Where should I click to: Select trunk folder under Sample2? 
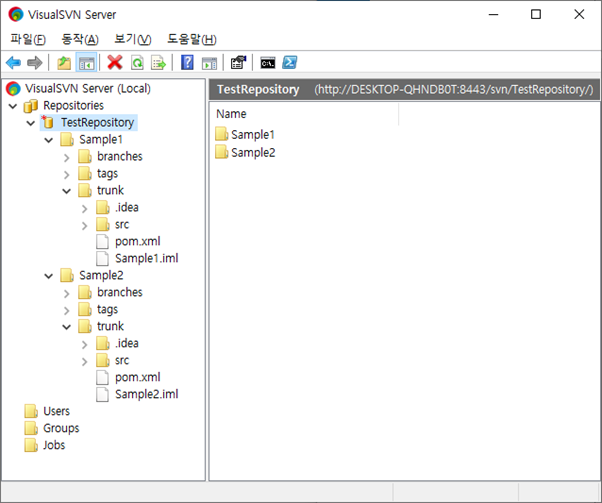pos(110,326)
